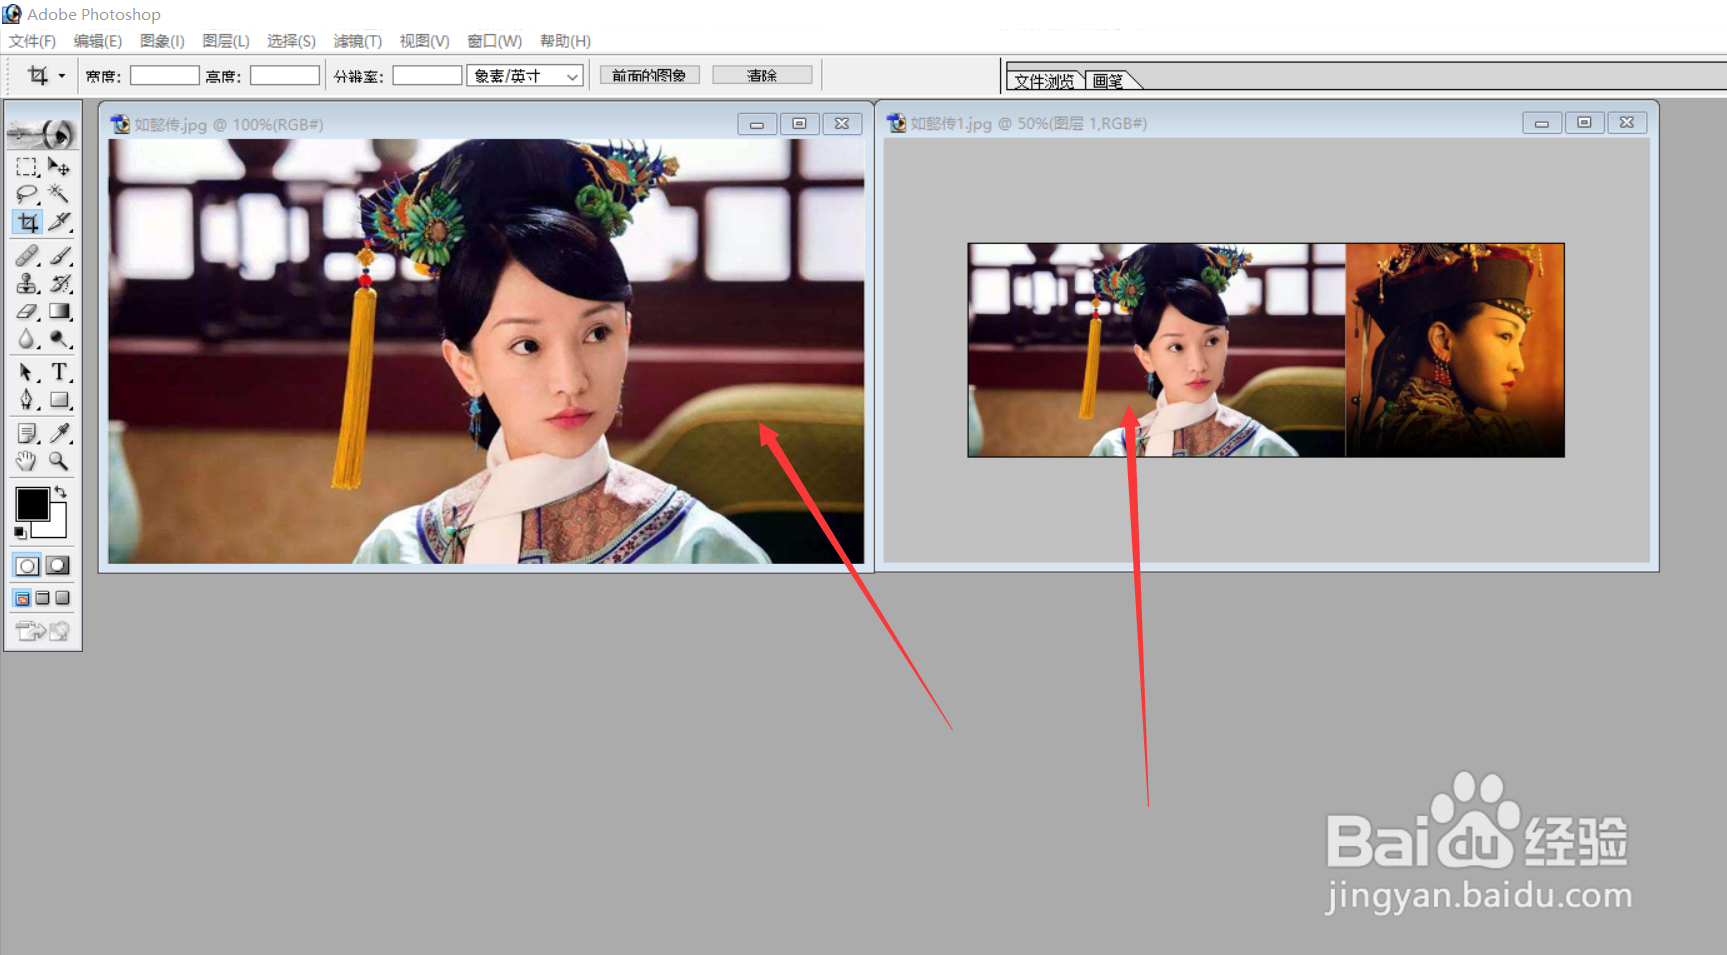Open the 图层(L) menu

225,41
